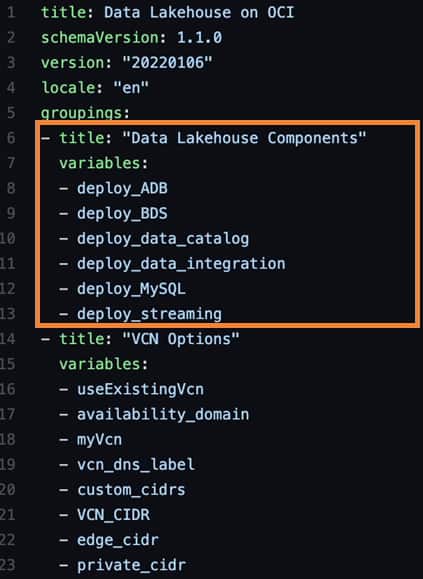Click the deploy_MySQL variable entry

click(x=131, y=289)
